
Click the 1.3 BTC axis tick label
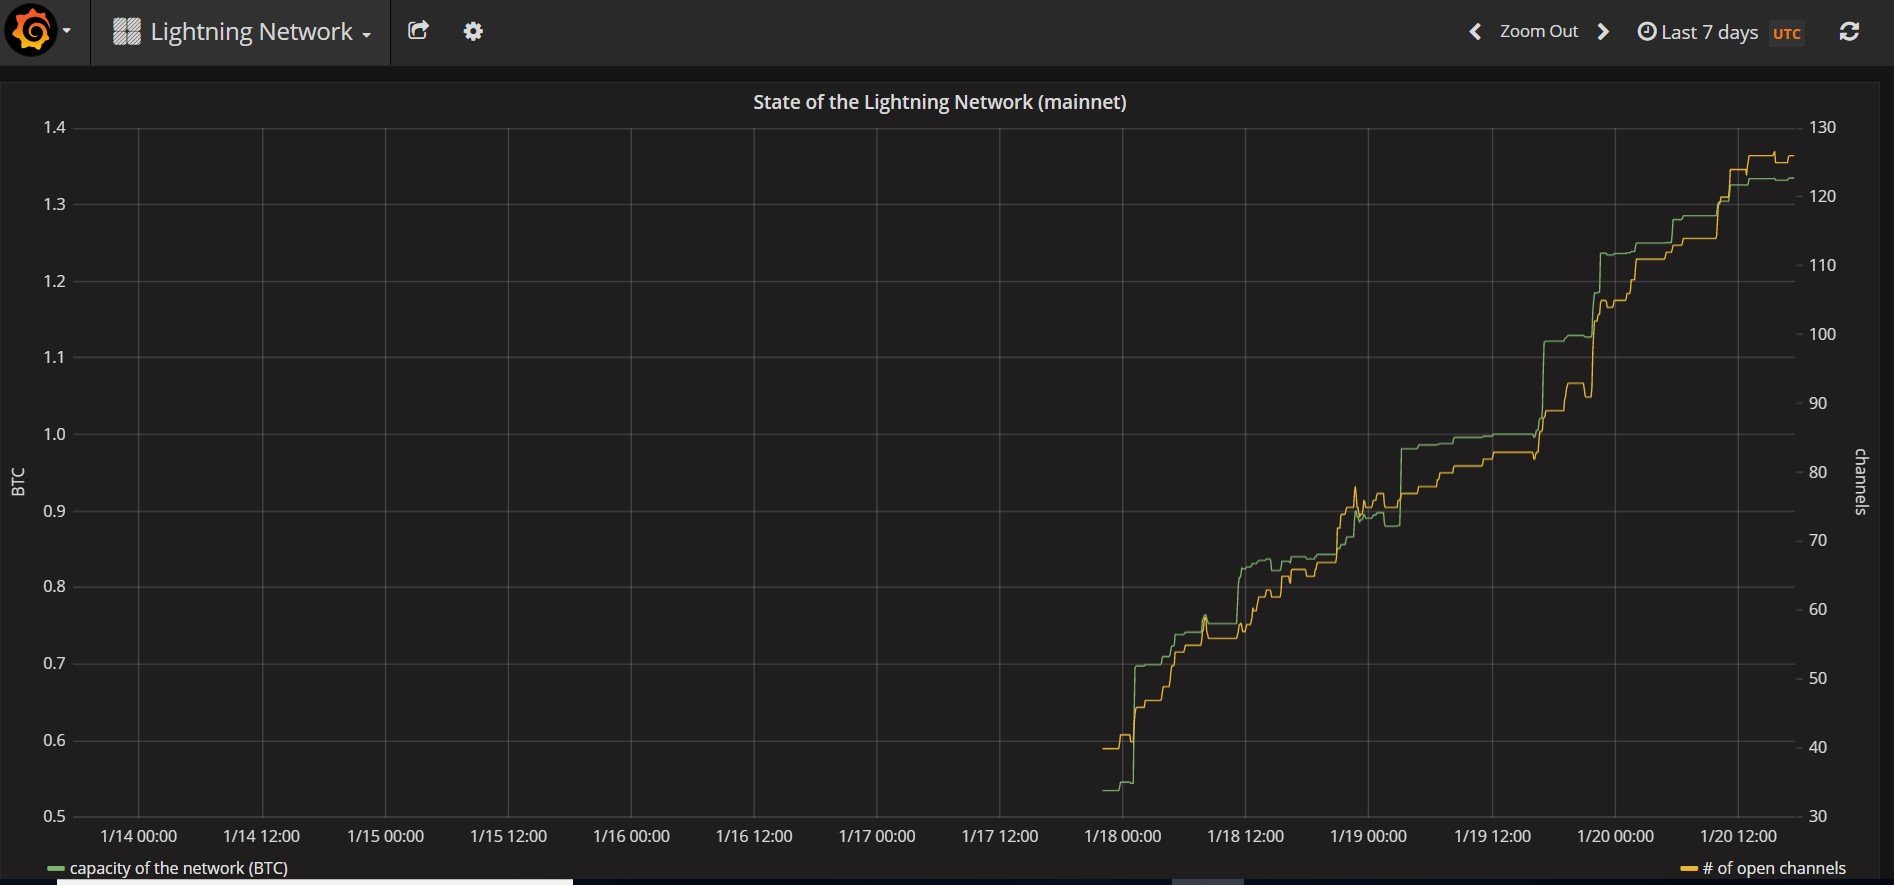[54, 204]
